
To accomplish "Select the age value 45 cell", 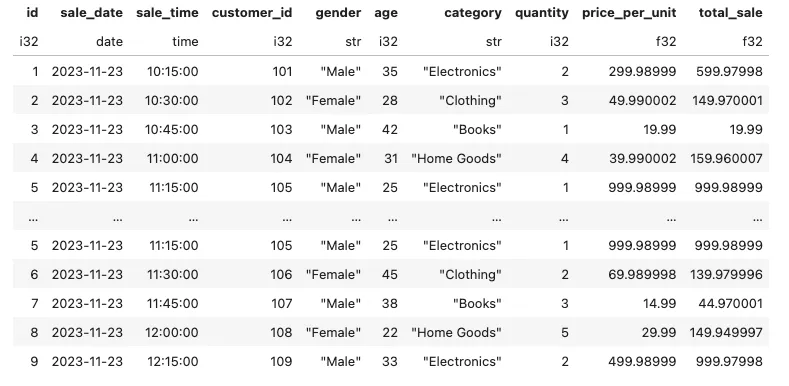I will (389, 275).
